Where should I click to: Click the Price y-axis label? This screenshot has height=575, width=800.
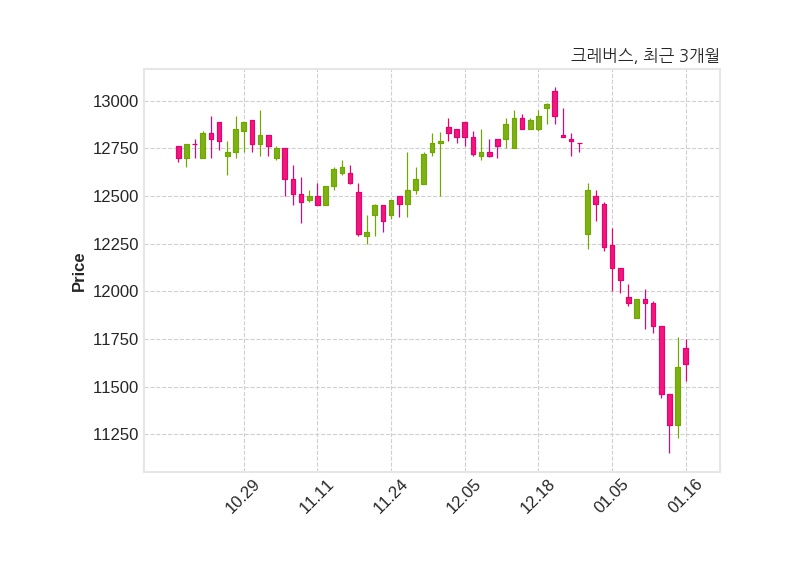coord(79,273)
